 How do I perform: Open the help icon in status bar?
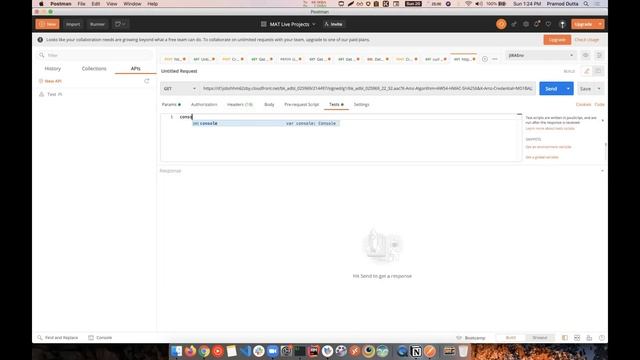pos(602,338)
